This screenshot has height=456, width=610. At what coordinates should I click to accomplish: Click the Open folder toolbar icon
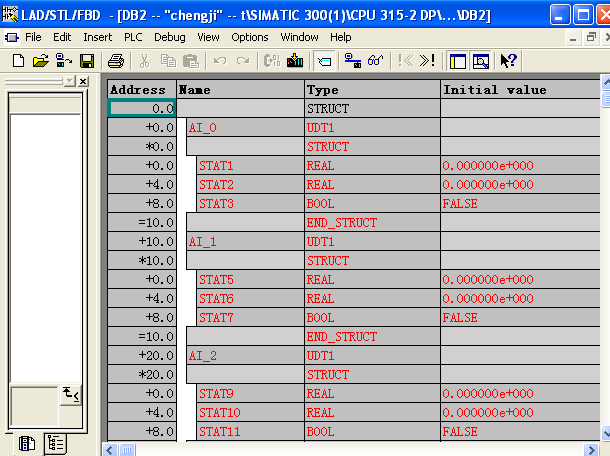pos(40,61)
